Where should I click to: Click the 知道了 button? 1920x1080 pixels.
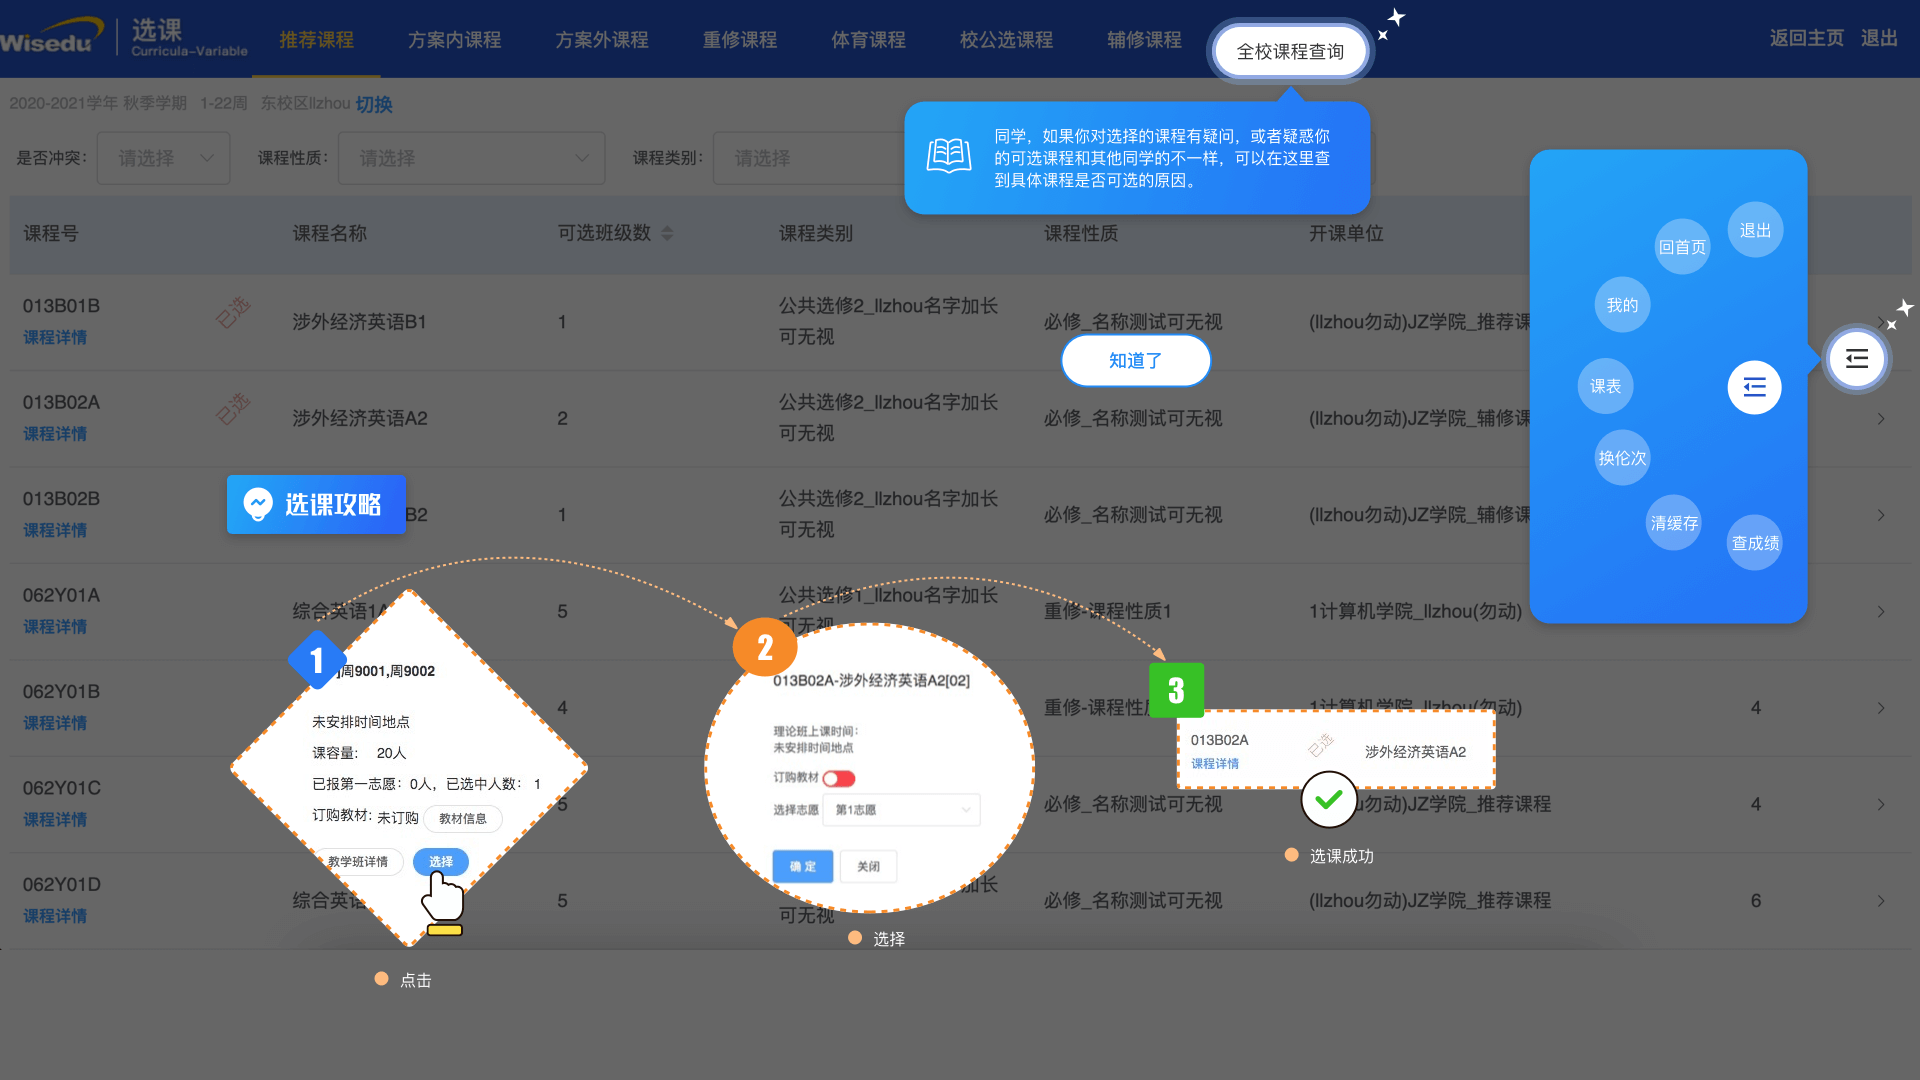(1135, 361)
